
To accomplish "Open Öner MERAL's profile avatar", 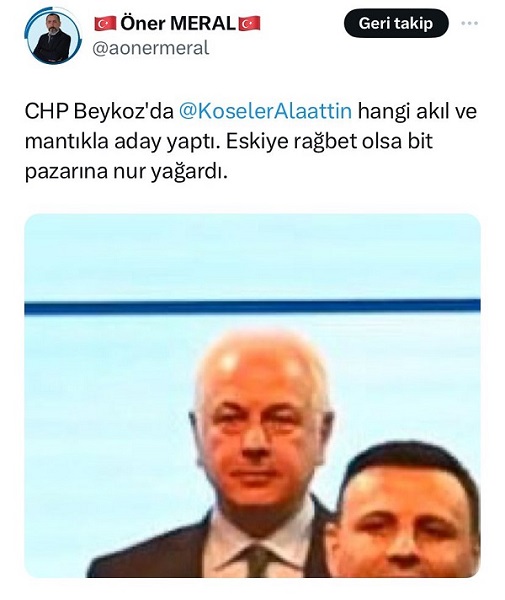I will pos(53,36).
